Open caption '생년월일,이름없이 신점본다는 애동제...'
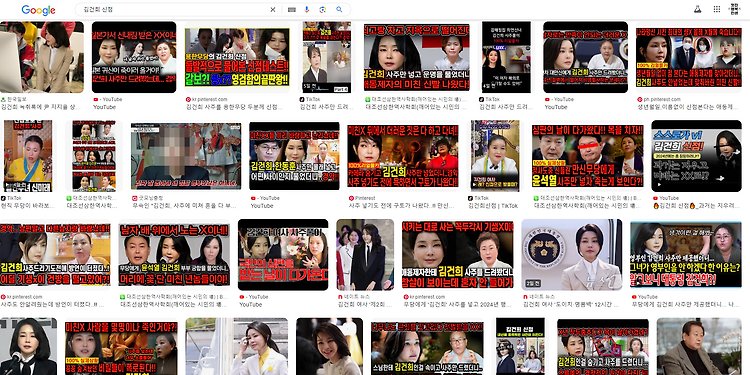The height and width of the screenshot is (375, 750). pyautogui.click(x=688, y=107)
